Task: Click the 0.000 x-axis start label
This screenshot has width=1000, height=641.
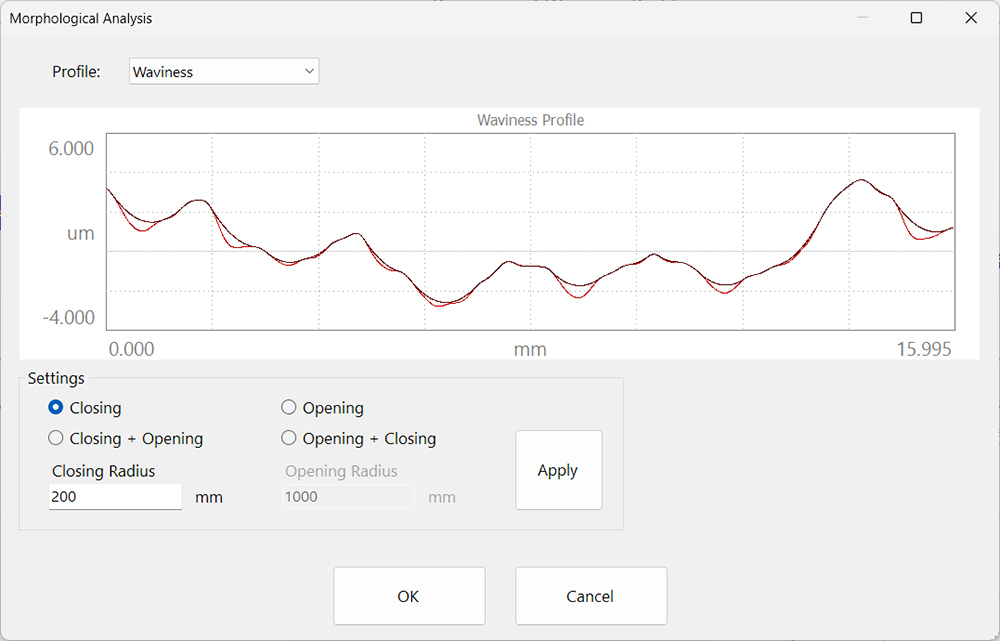Action: [x=131, y=349]
